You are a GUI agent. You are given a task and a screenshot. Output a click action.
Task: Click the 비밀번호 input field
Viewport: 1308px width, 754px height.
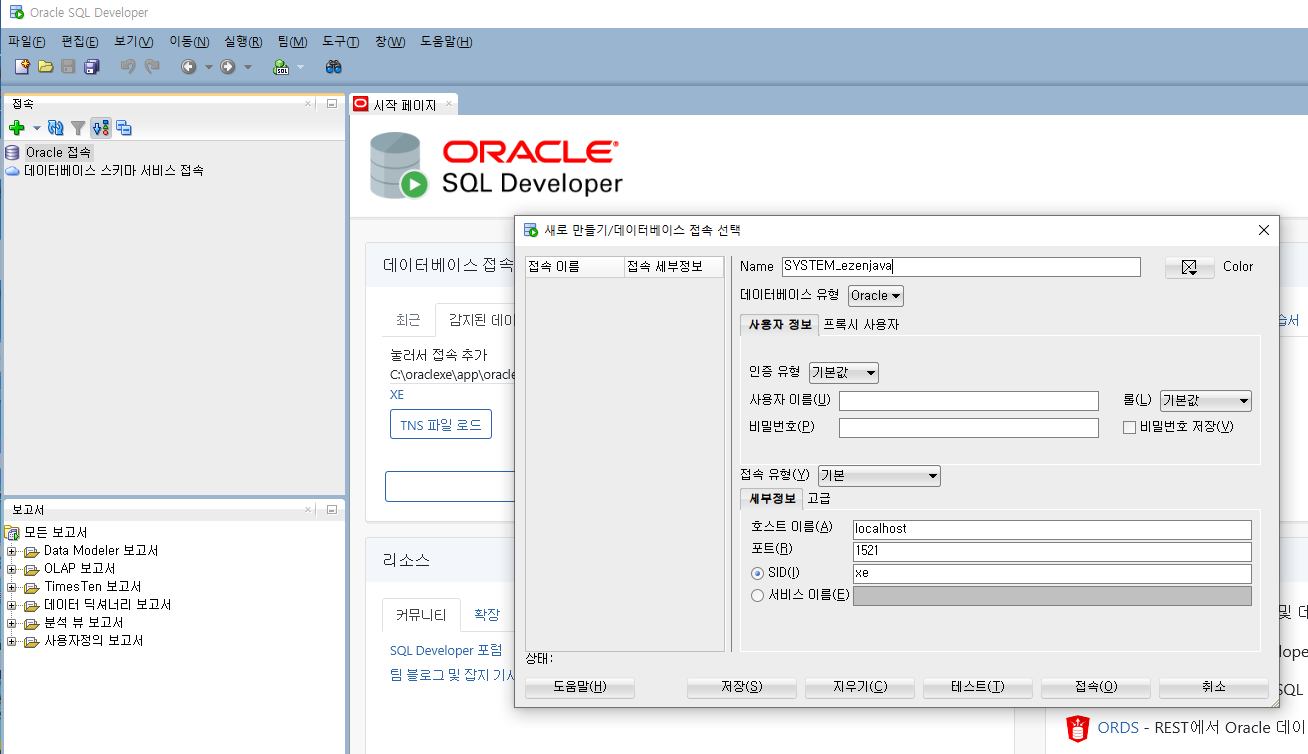click(969, 428)
